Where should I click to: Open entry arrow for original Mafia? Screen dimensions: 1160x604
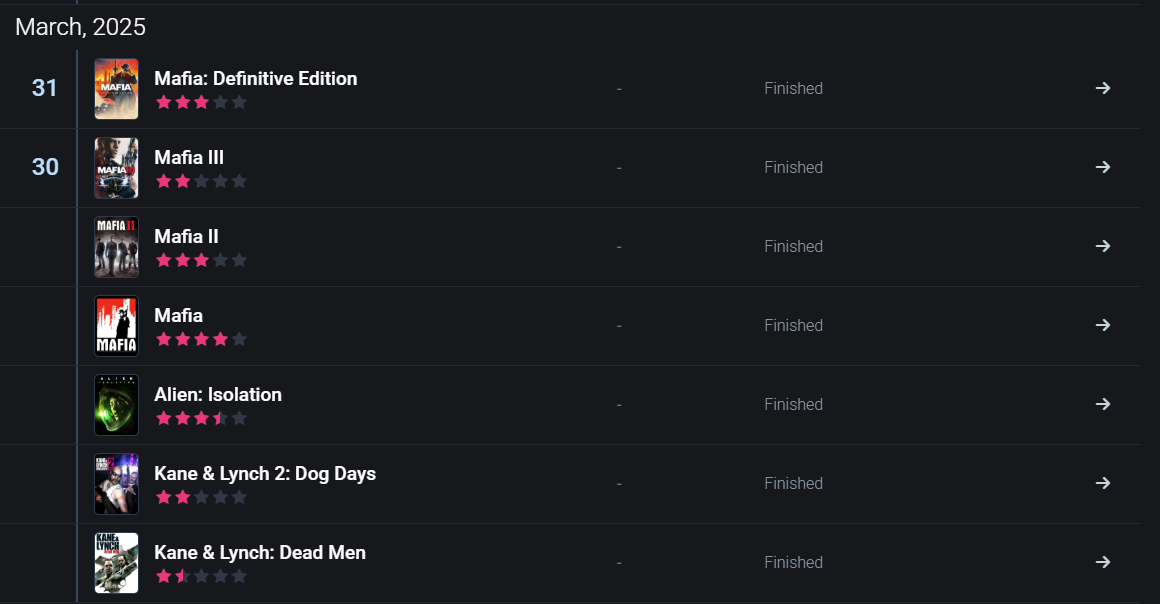tap(1102, 325)
